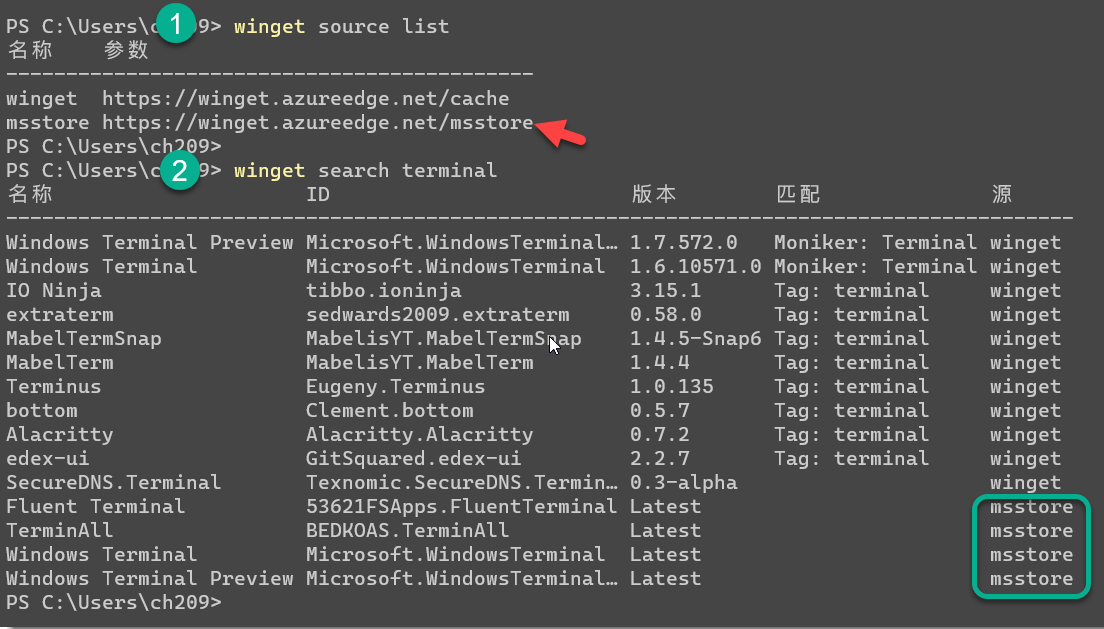This screenshot has height=629, width=1104.
Task: Click the "源" column header
Action: point(1001,194)
